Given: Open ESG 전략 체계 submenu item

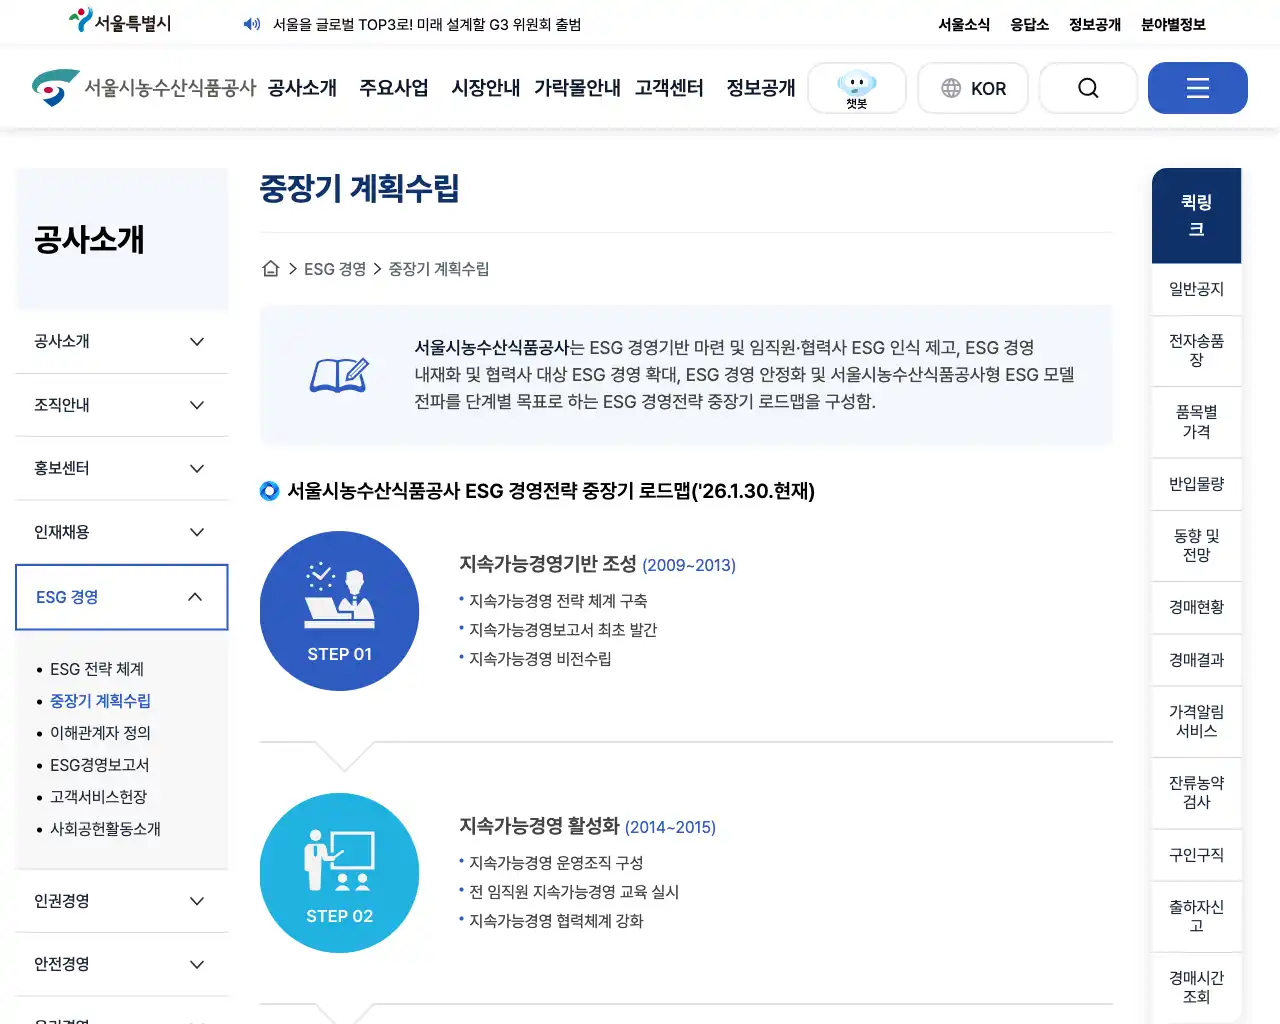Looking at the screenshot, I should click(97, 669).
